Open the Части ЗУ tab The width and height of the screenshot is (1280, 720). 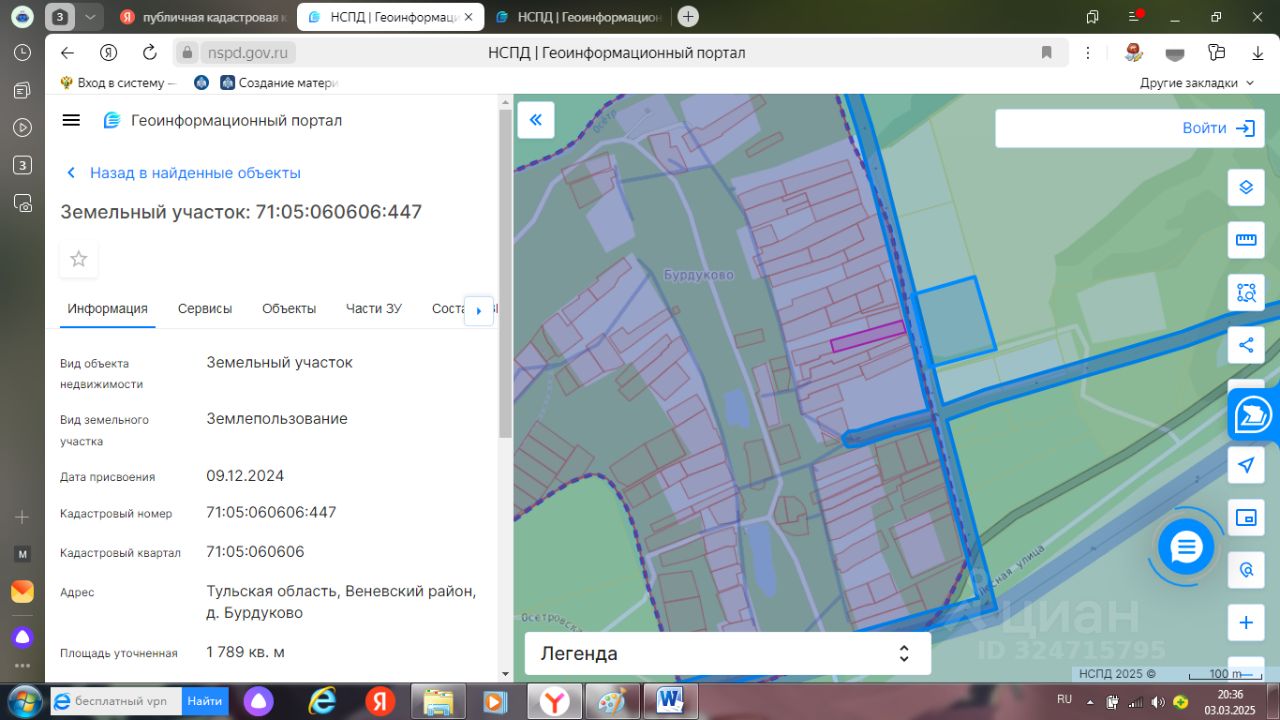click(374, 309)
